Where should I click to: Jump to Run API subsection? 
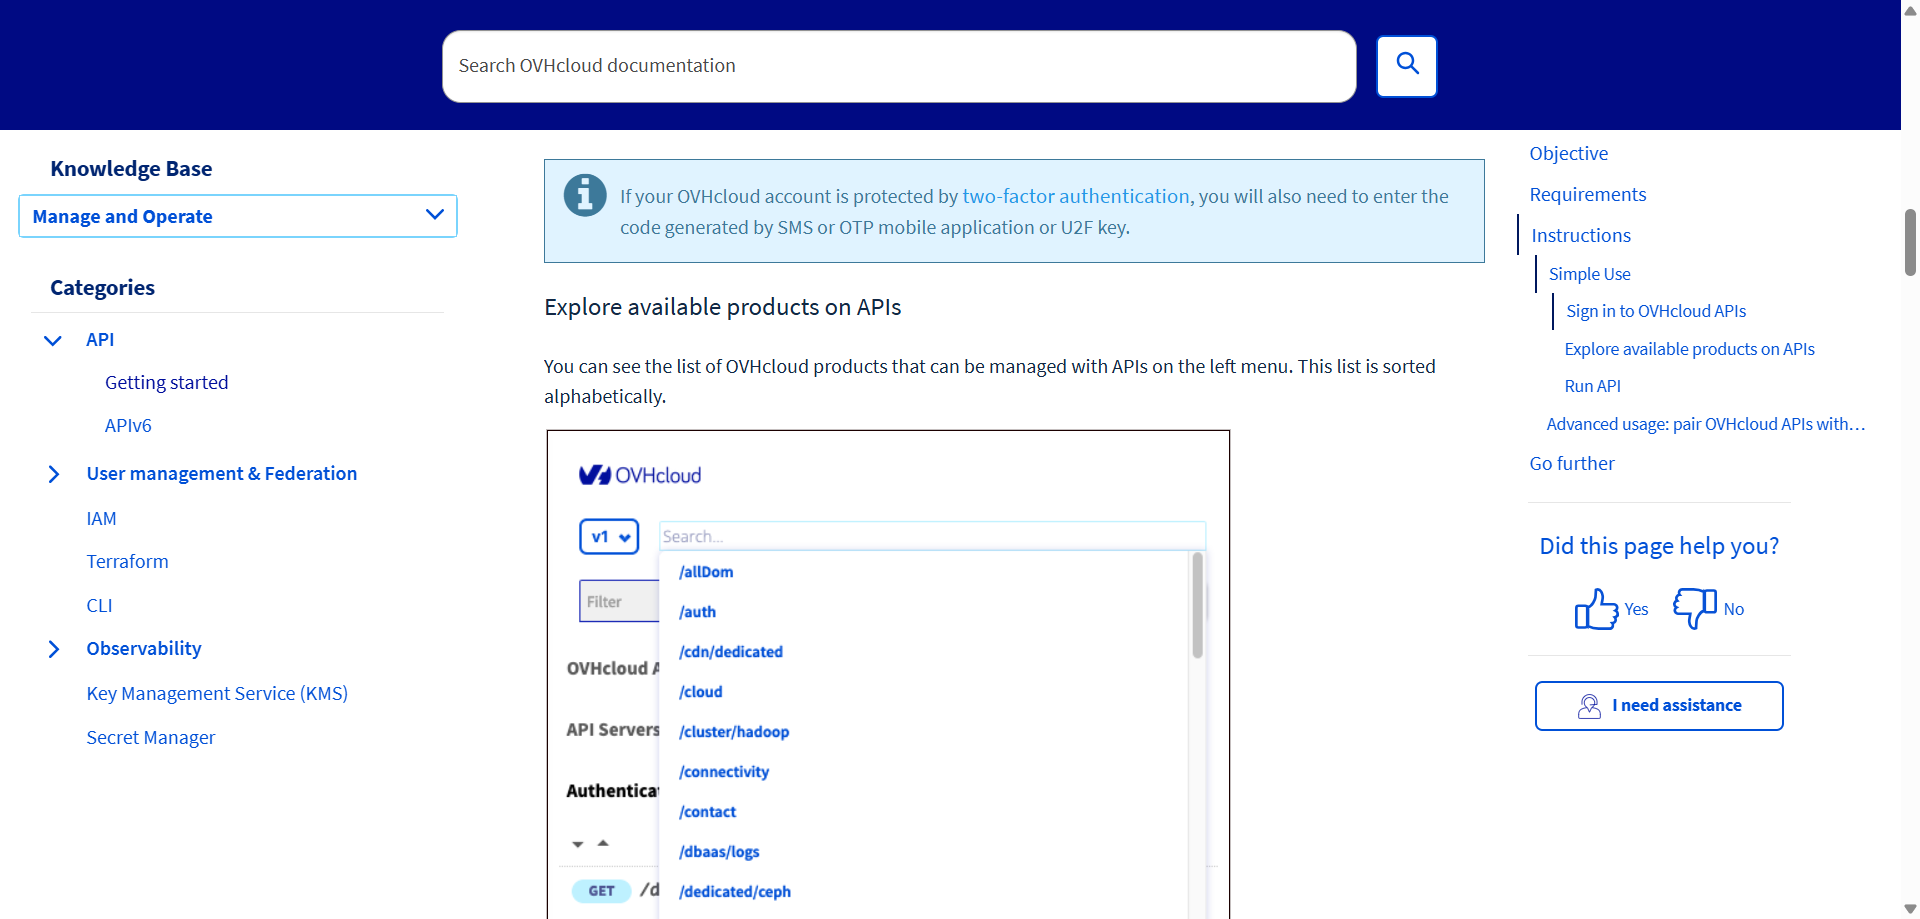pos(1593,386)
